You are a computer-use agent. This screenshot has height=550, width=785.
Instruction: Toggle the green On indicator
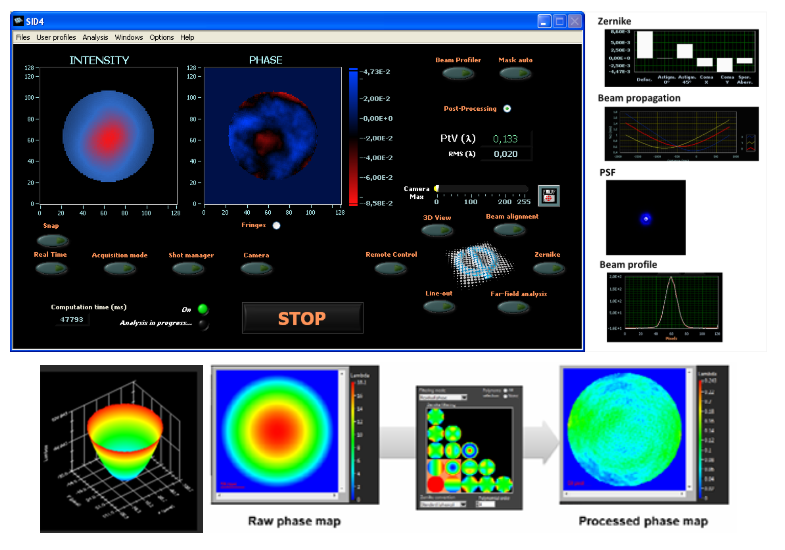click(203, 309)
